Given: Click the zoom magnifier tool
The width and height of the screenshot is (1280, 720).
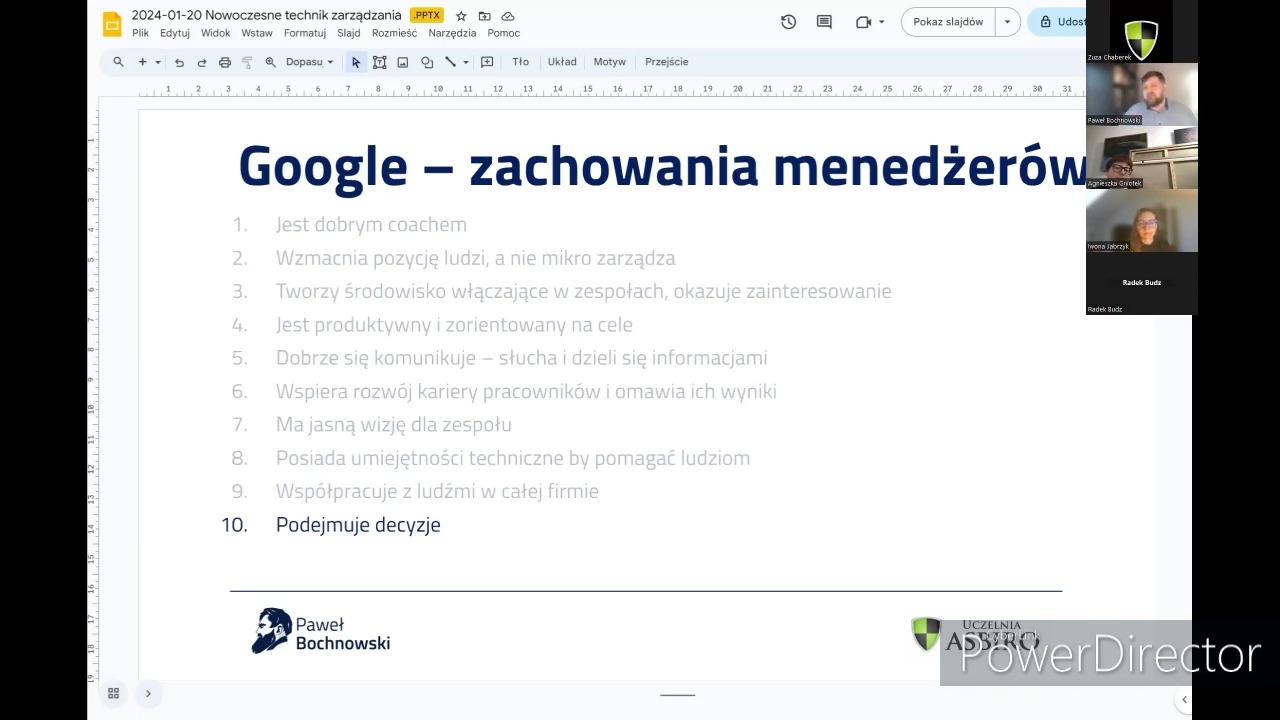Looking at the screenshot, I should coord(270,62).
